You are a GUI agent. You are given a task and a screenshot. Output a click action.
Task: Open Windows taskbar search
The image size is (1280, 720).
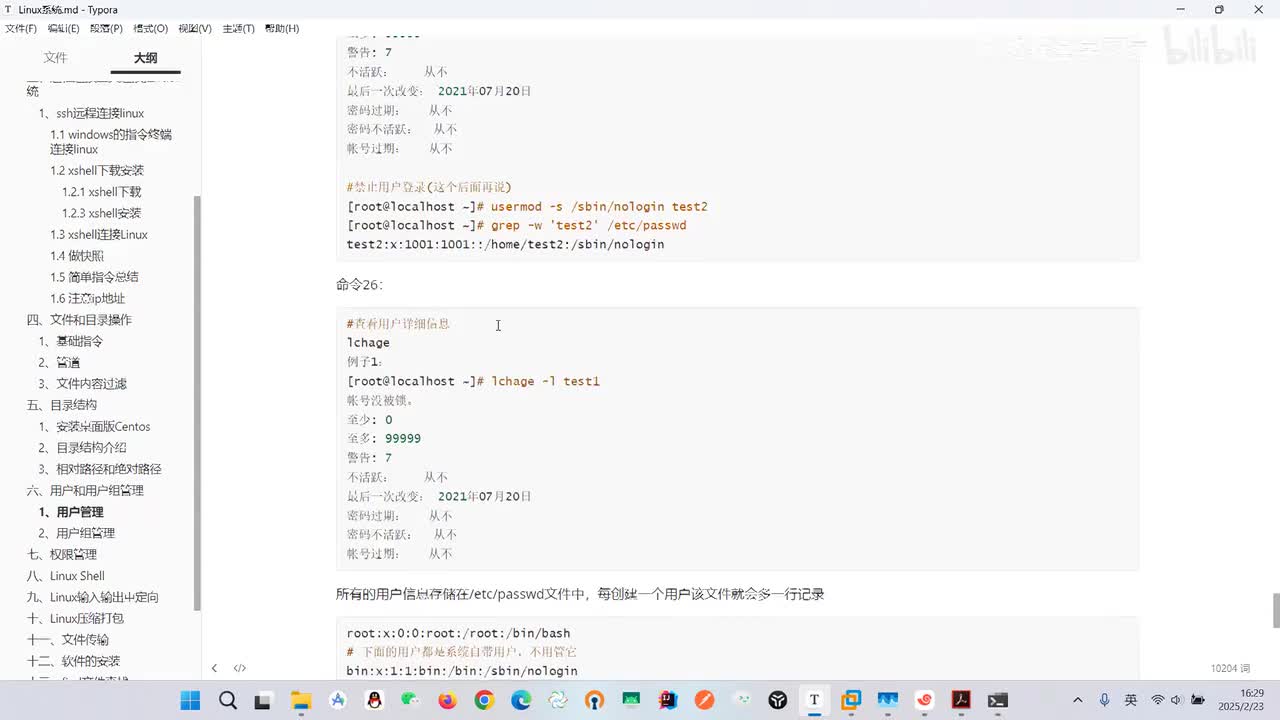[227, 700]
